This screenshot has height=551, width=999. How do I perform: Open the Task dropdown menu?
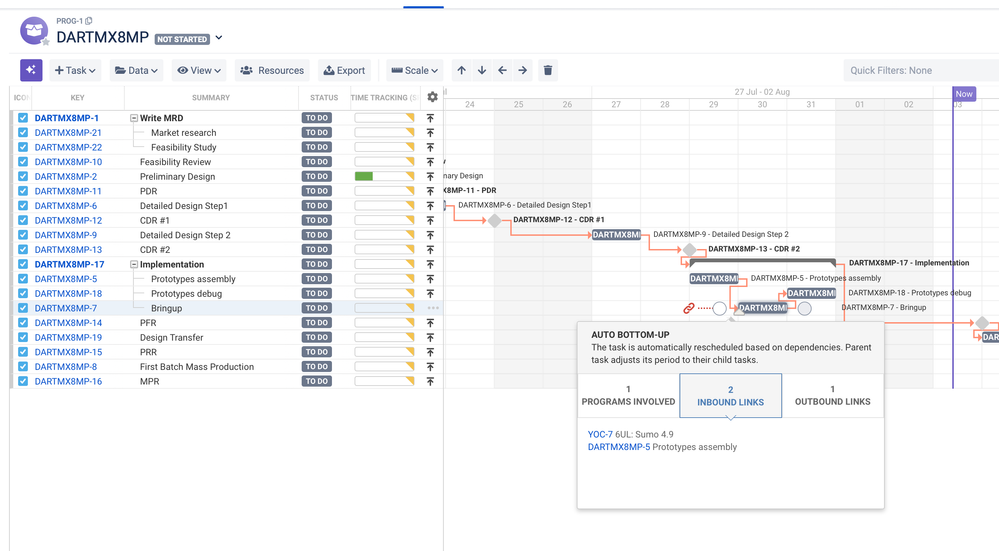click(75, 70)
